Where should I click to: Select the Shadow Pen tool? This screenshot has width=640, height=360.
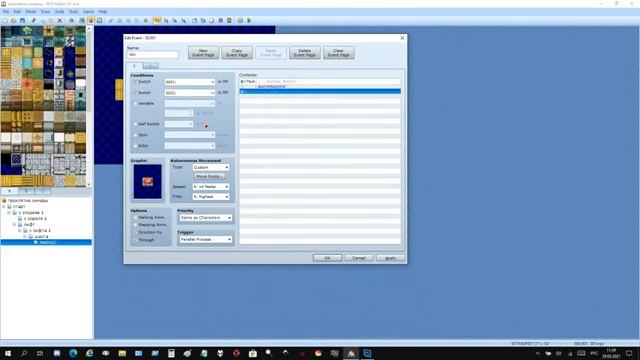pyautogui.click(x=146, y=20)
